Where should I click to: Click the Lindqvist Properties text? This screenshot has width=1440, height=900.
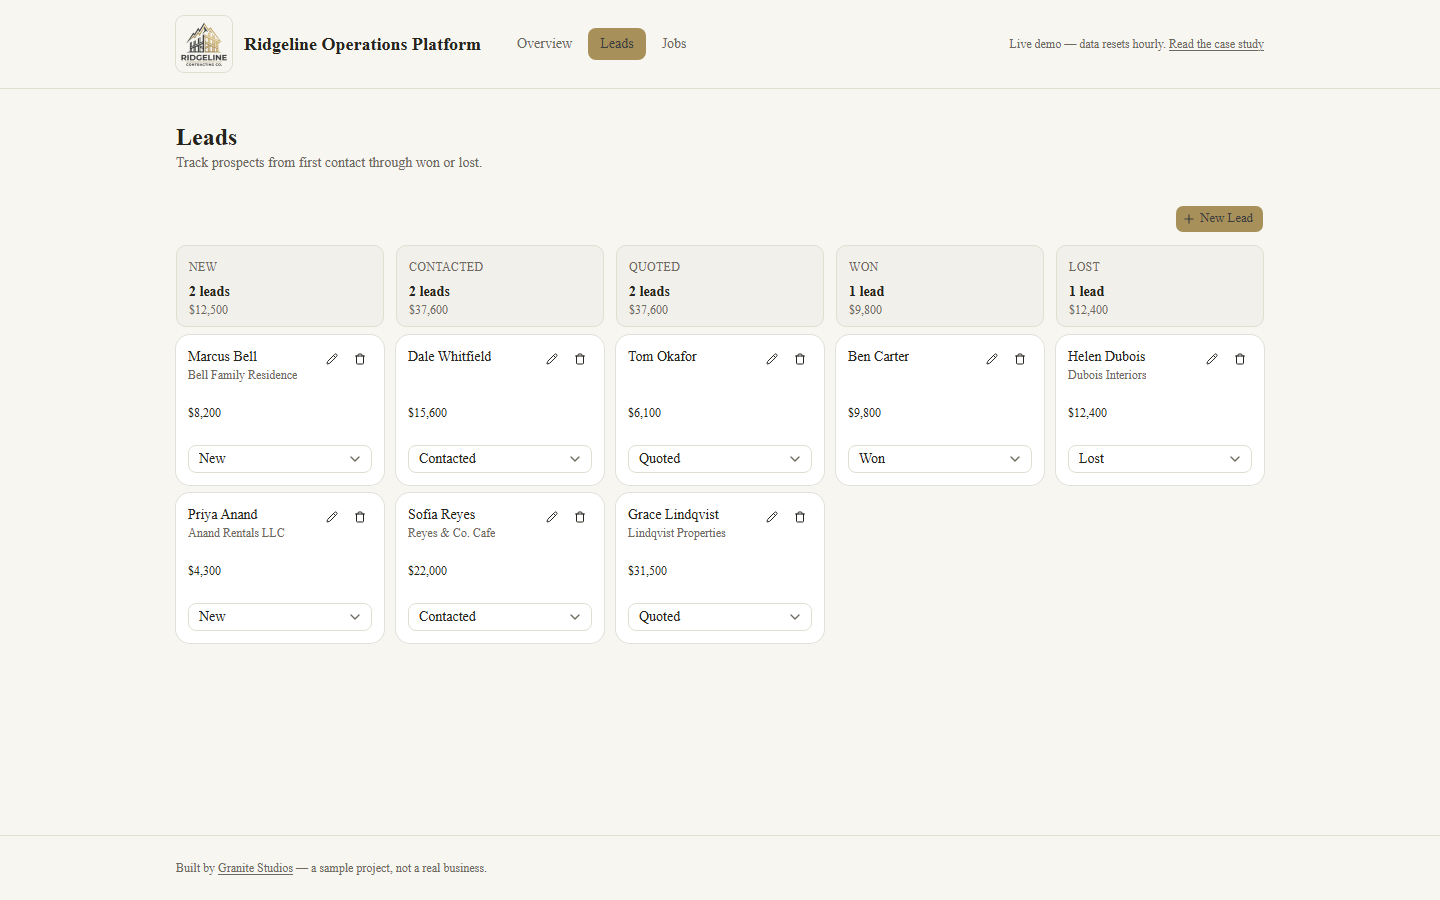677,533
